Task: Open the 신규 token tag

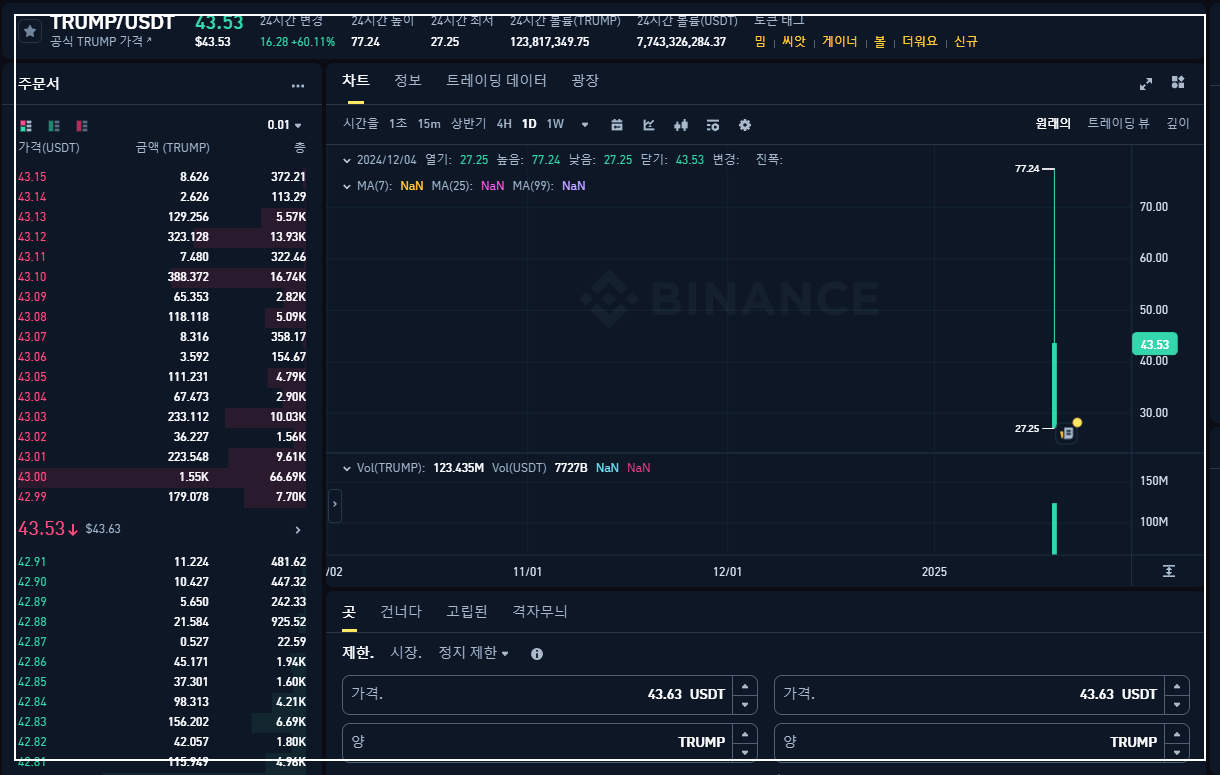Action: (966, 42)
